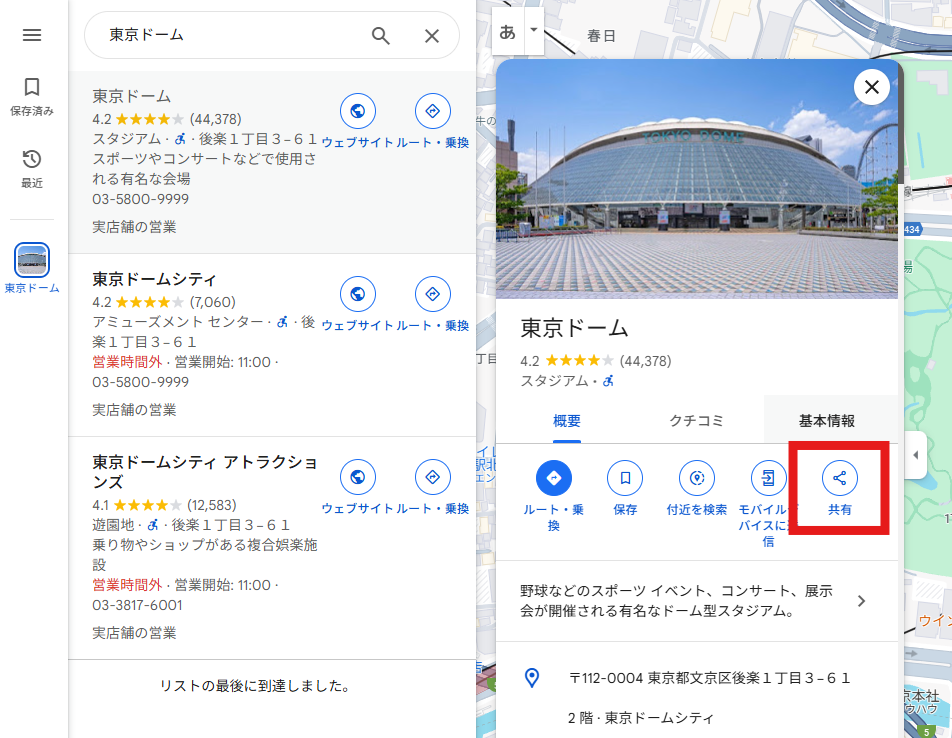Open the recent (最近) history item
Image resolution: width=952 pixels, height=738 pixels.
pos(32,169)
